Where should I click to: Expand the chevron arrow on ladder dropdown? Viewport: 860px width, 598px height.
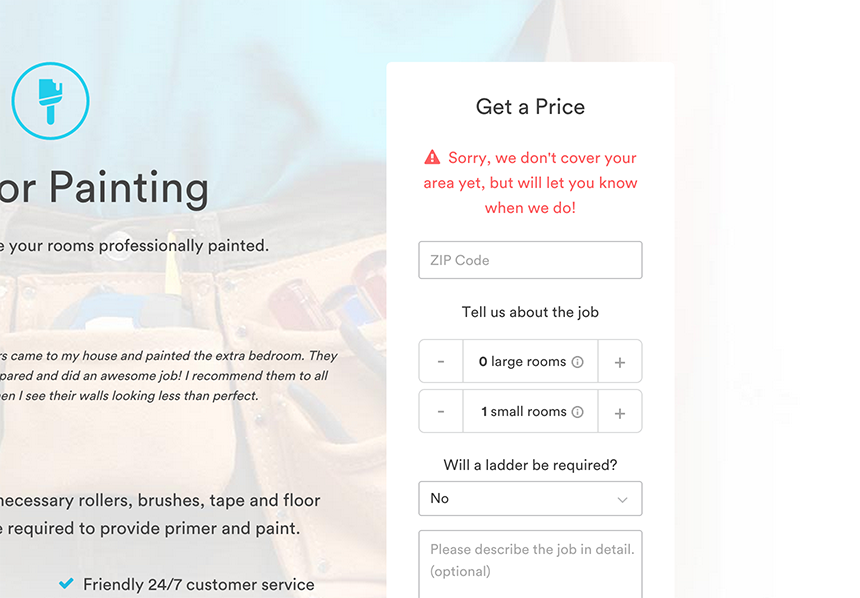[623, 499]
